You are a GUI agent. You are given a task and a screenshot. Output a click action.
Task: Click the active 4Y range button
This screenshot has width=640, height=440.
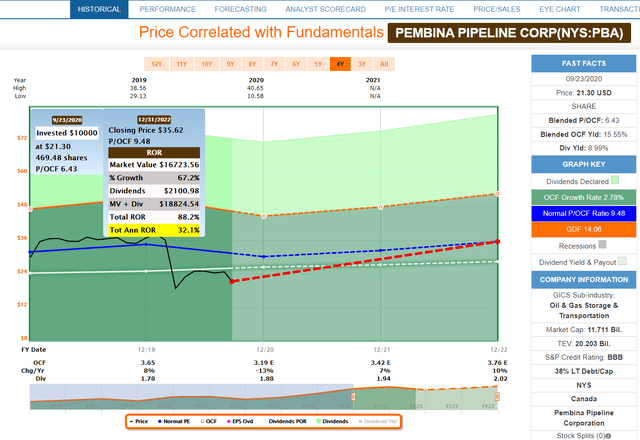[340, 64]
